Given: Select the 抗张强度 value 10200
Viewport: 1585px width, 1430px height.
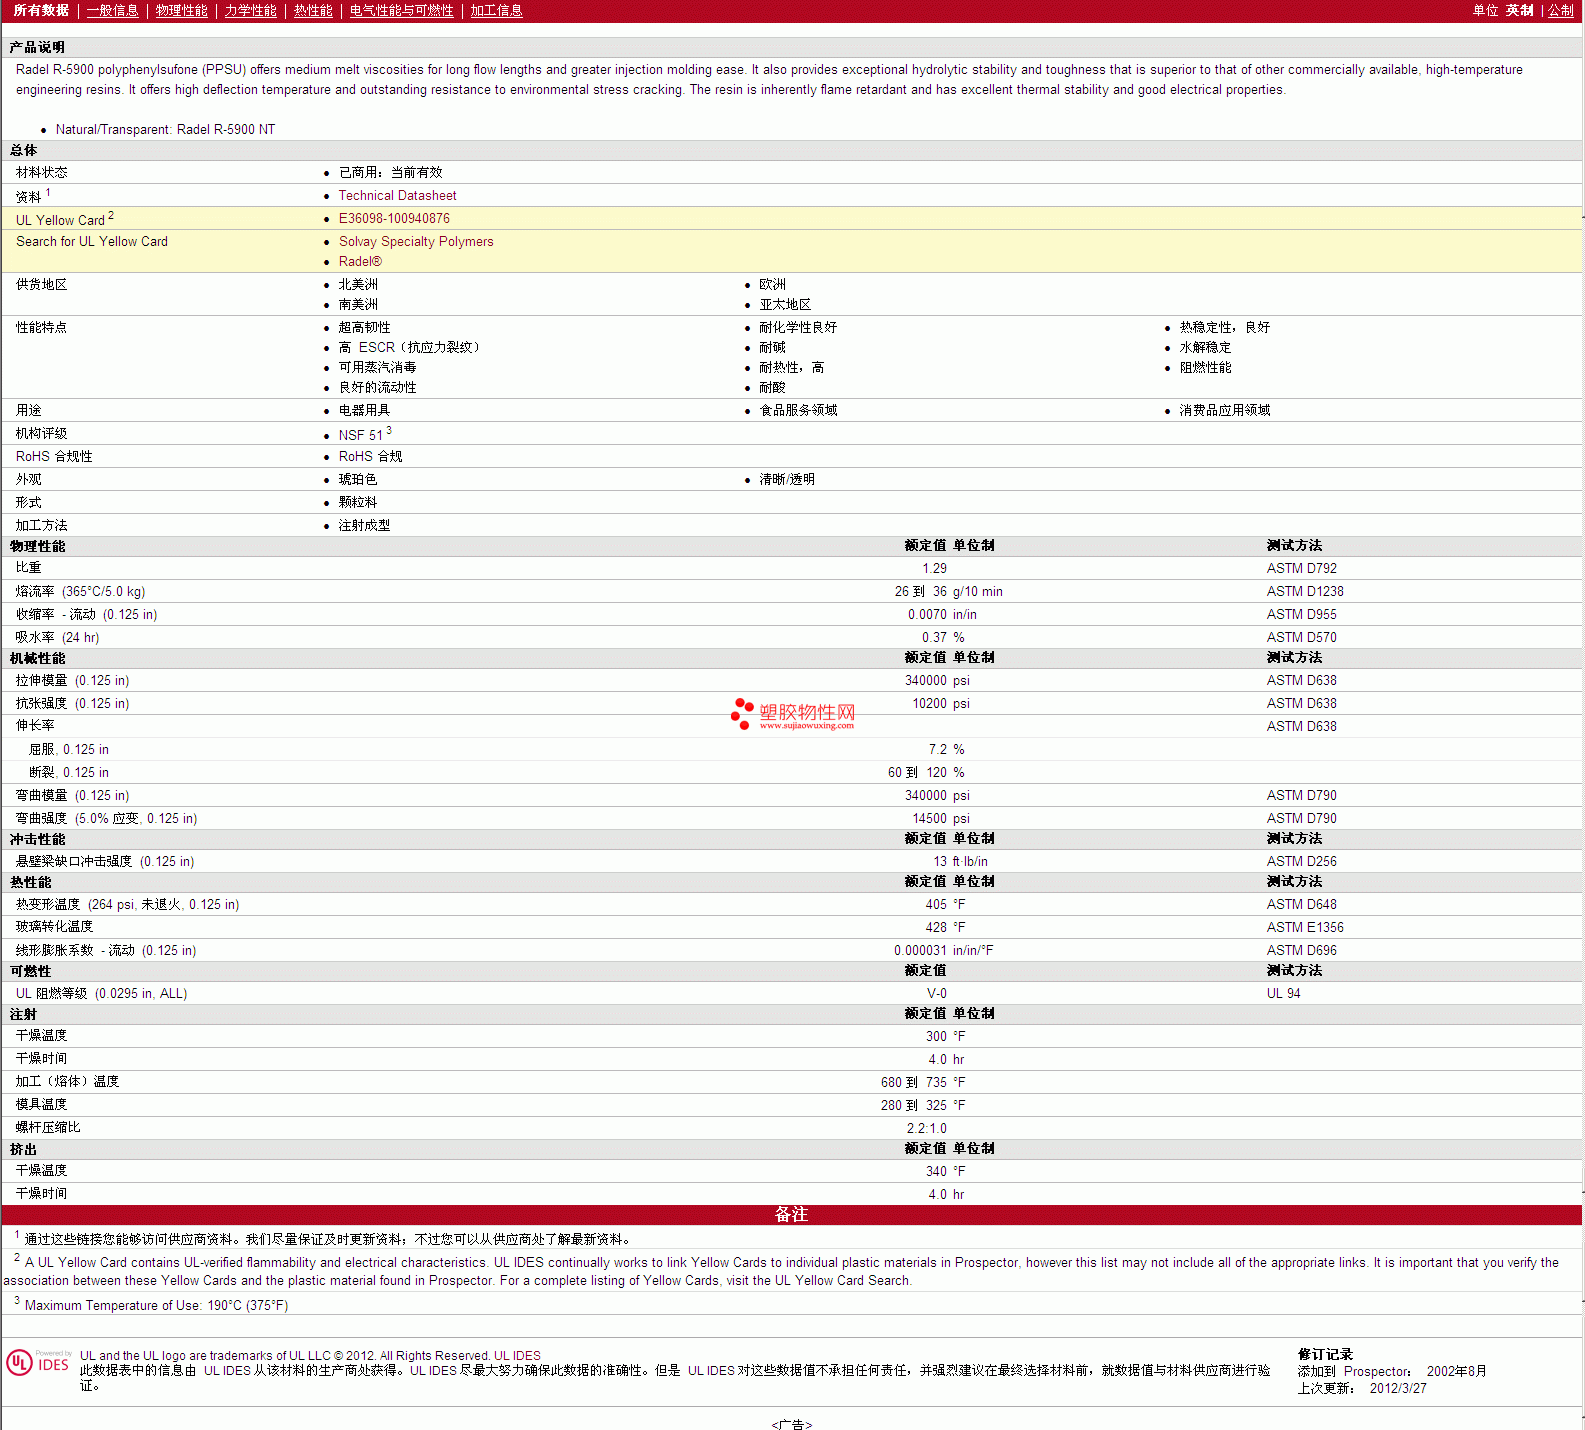Looking at the screenshot, I should [x=929, y=704].
